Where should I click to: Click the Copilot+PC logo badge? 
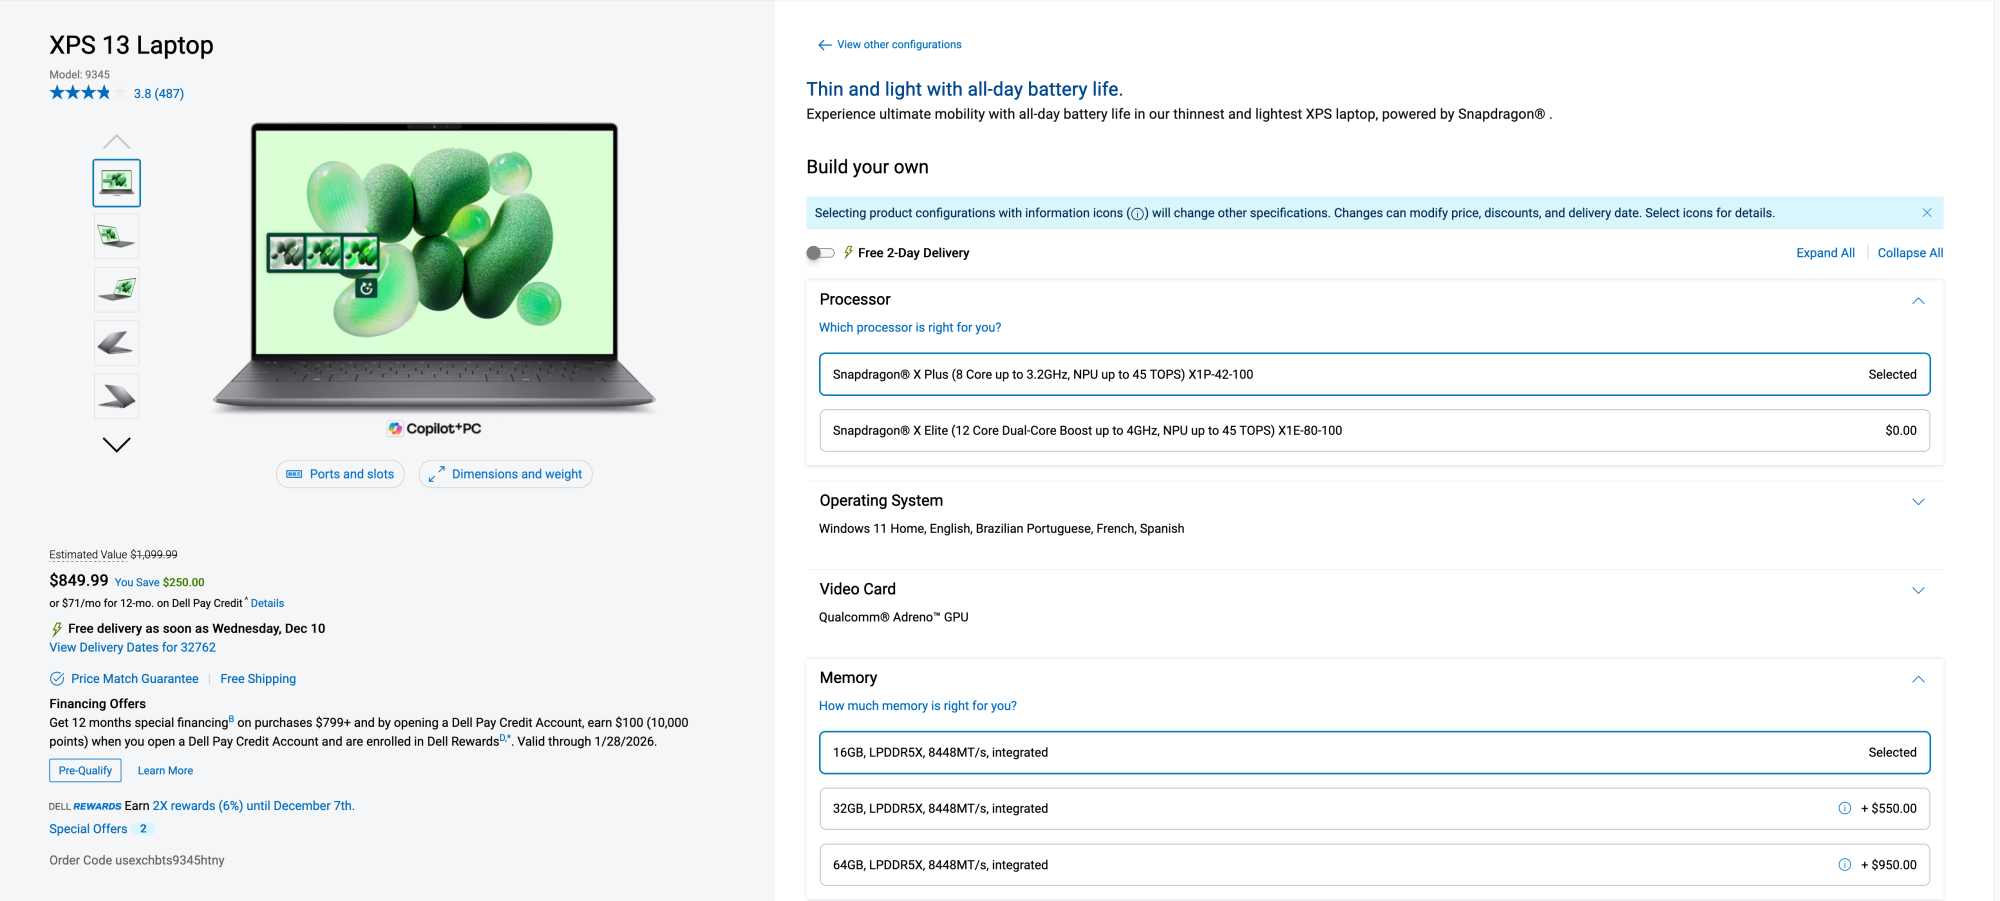(435, 429)
